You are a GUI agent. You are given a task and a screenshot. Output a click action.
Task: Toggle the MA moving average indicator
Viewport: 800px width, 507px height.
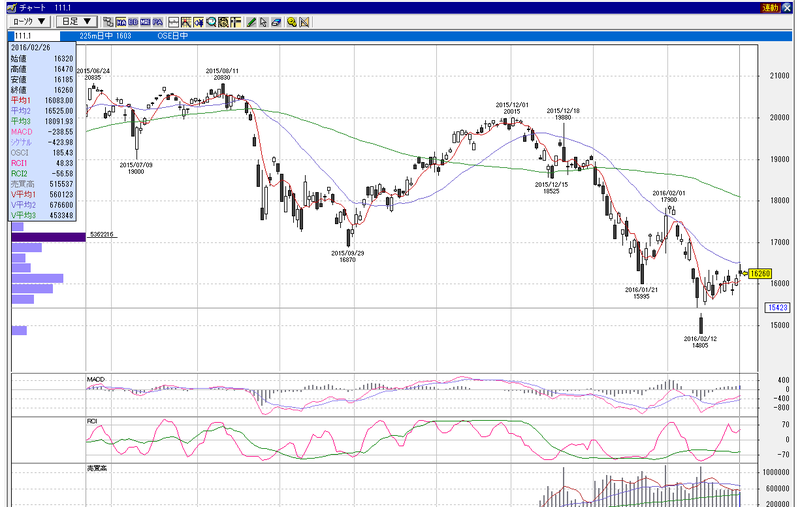coord(121,22)
